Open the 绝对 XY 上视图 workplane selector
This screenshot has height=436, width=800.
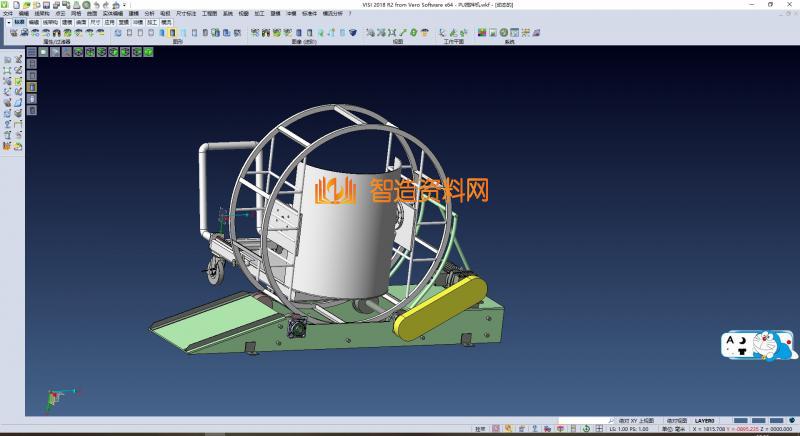[636, 420]
